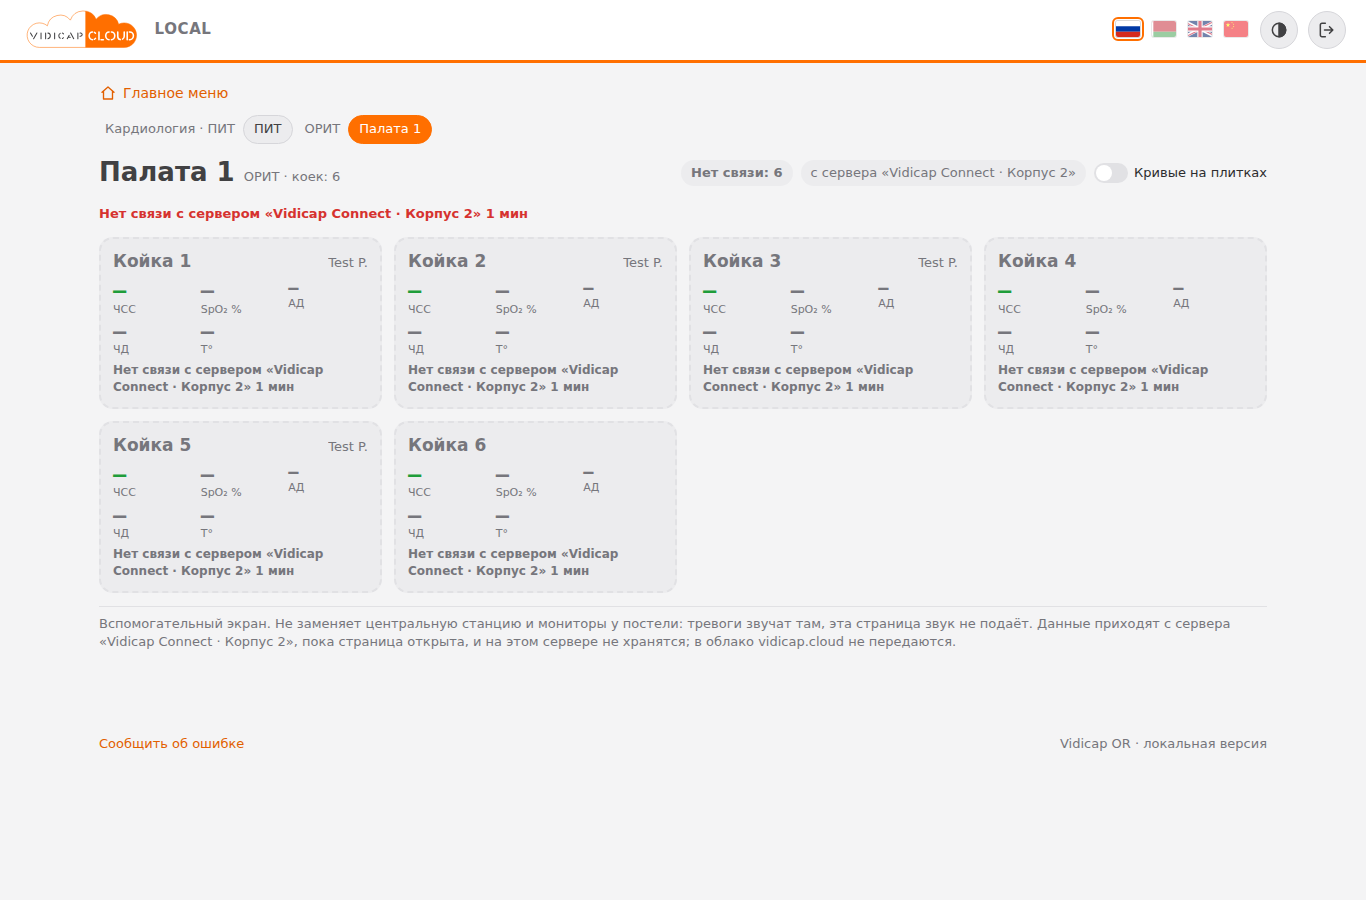
Task: Click the Сообщить об ошибке link
Action: 171,743
